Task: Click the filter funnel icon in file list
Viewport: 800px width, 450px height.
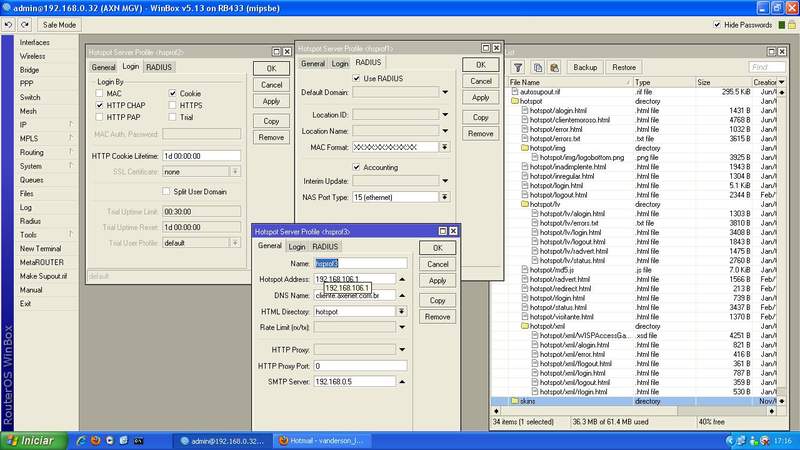Action: coord(517,67)
